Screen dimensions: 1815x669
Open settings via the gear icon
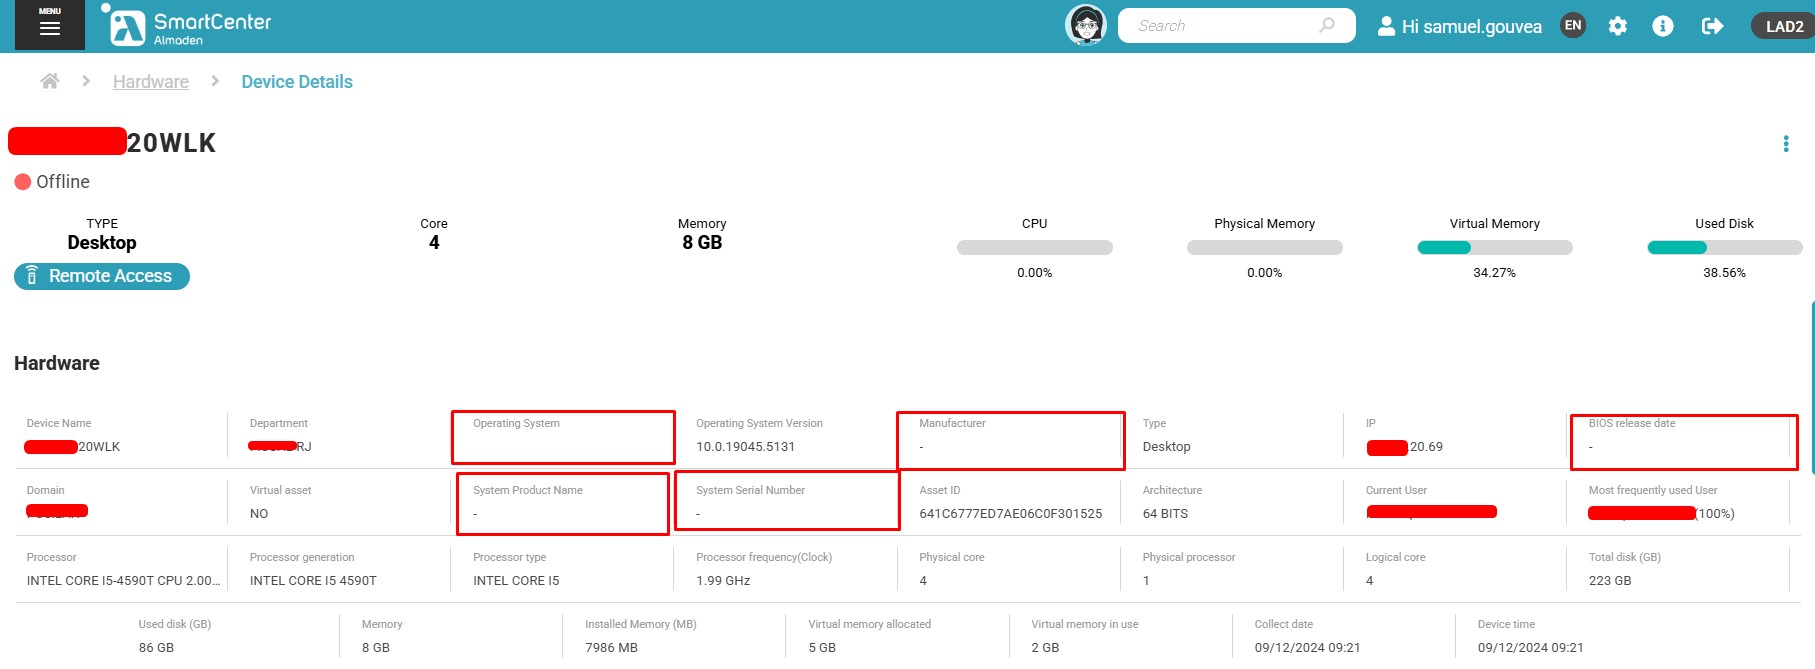tap(1617, 26)
